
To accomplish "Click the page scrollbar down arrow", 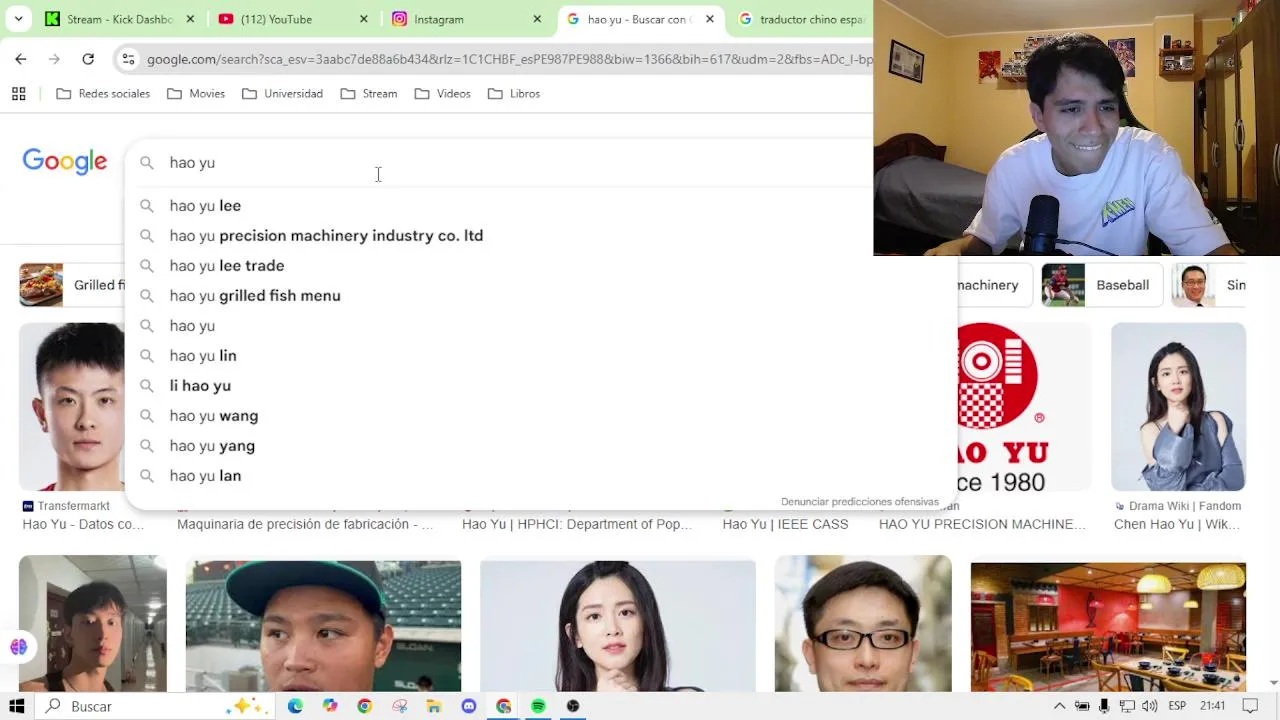I will (x=1273, y=682).
